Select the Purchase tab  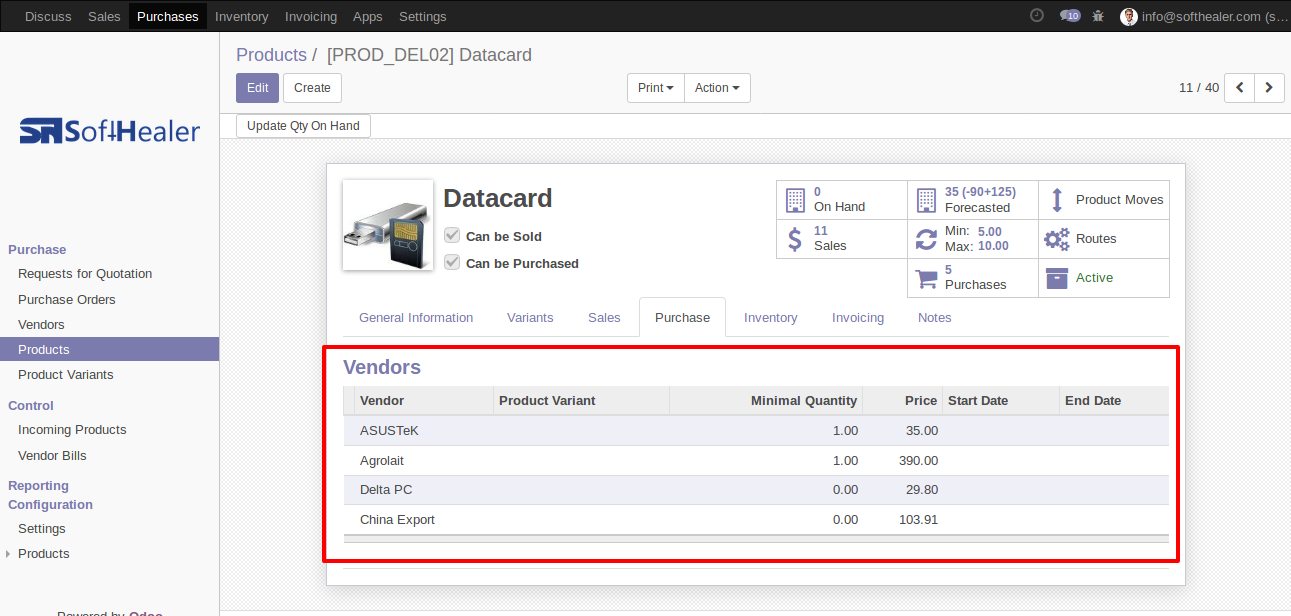pos(682,318)
